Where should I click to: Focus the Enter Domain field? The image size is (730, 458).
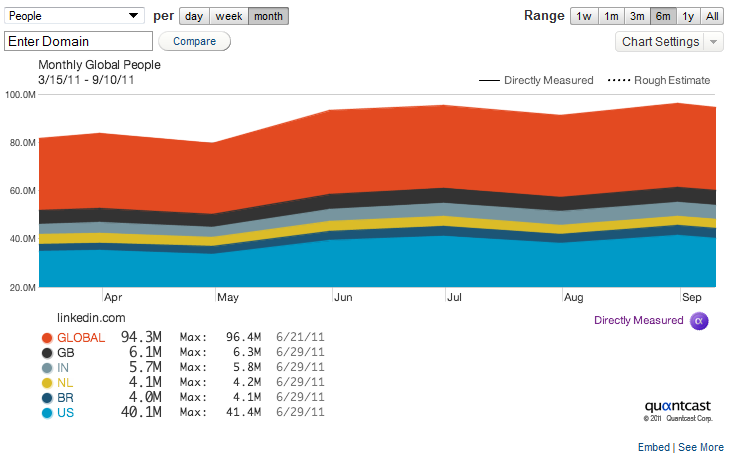[x=78, y=41]
